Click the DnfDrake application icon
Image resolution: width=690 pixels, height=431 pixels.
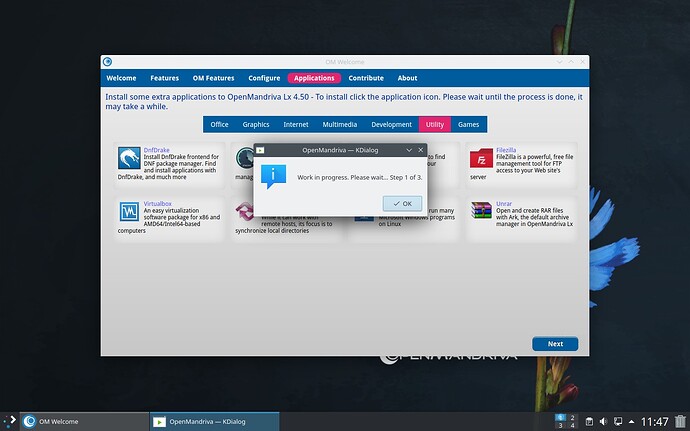[x=129, y=158]
